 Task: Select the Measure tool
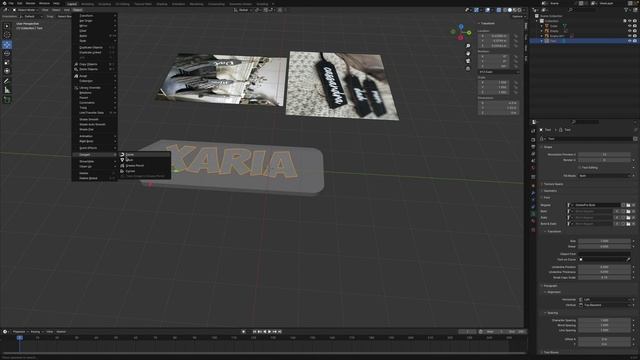click(7, 90)
